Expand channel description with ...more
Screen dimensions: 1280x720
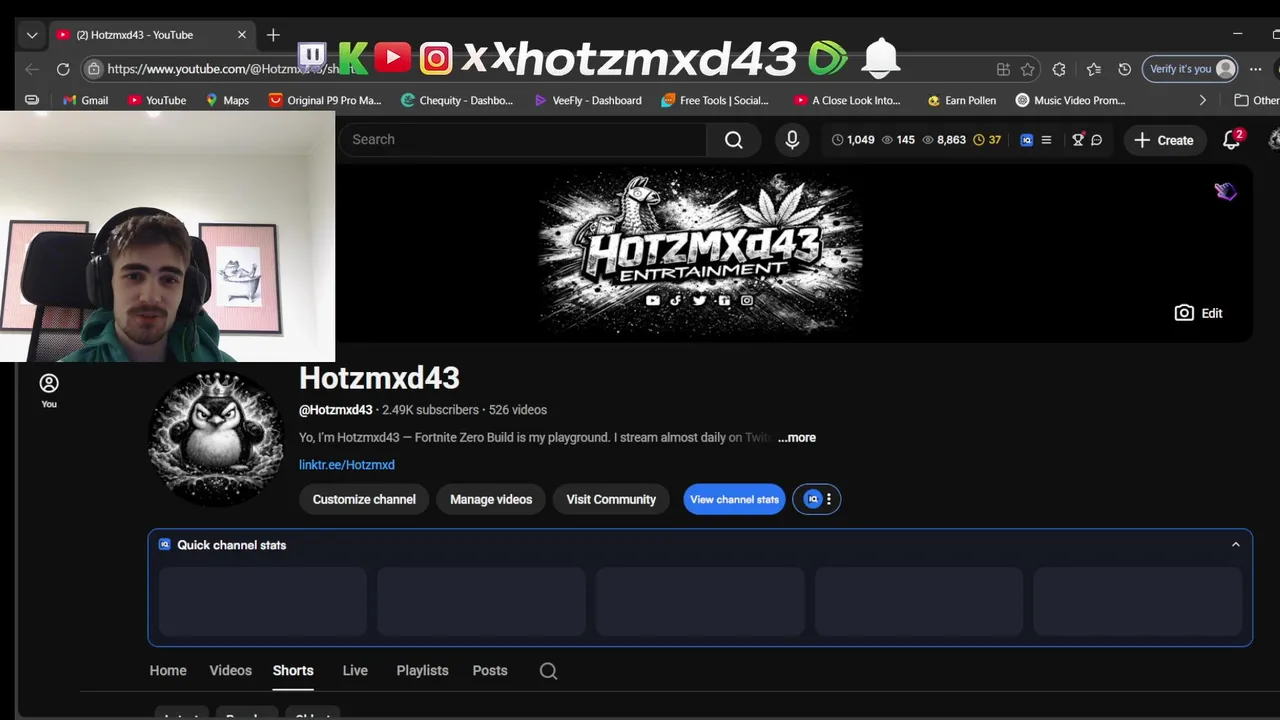coord(797,438)
